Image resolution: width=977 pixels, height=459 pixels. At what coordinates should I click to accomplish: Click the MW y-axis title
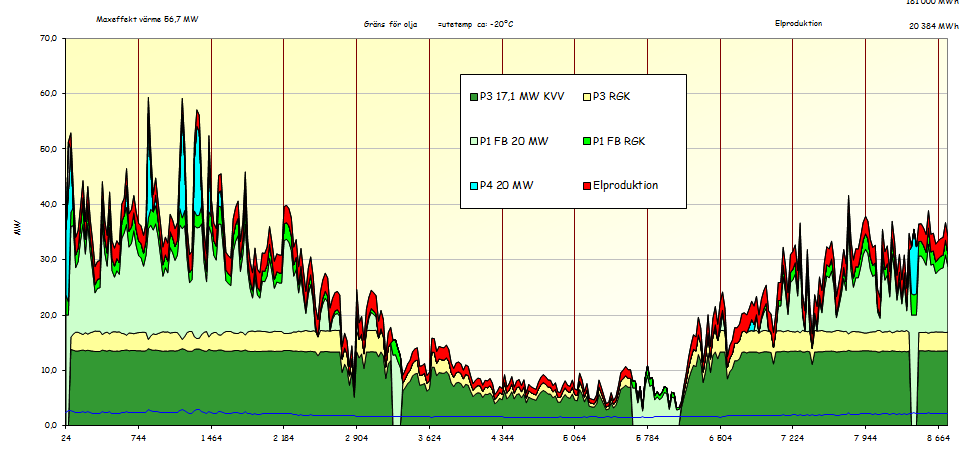[18, 229]
